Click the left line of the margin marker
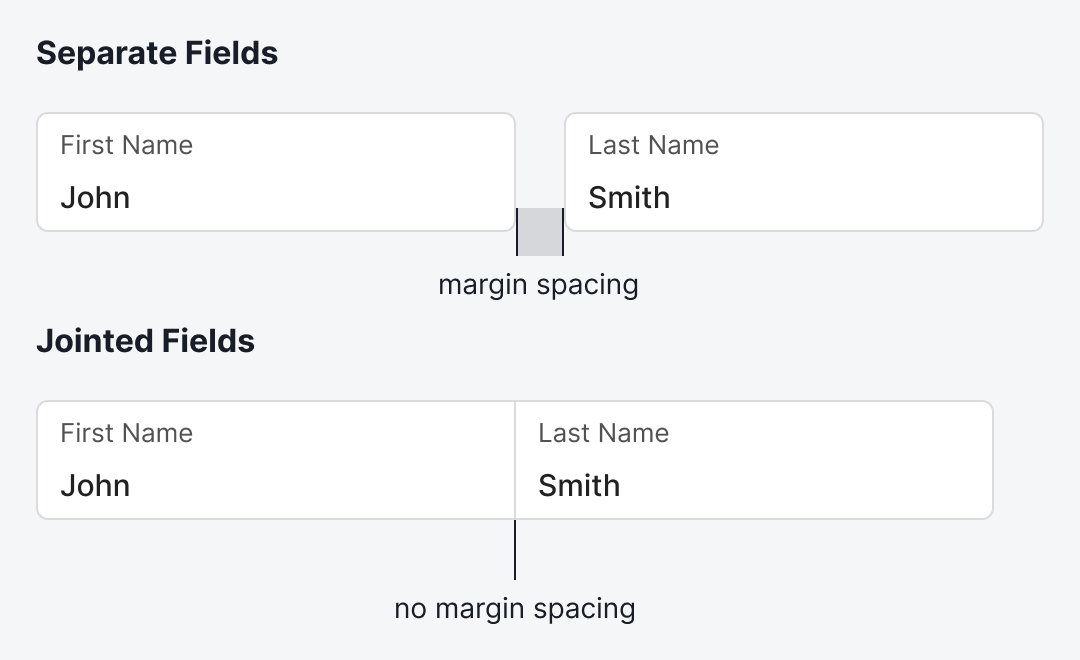The height and width of the screenshot is (660, 1080). 517,232
